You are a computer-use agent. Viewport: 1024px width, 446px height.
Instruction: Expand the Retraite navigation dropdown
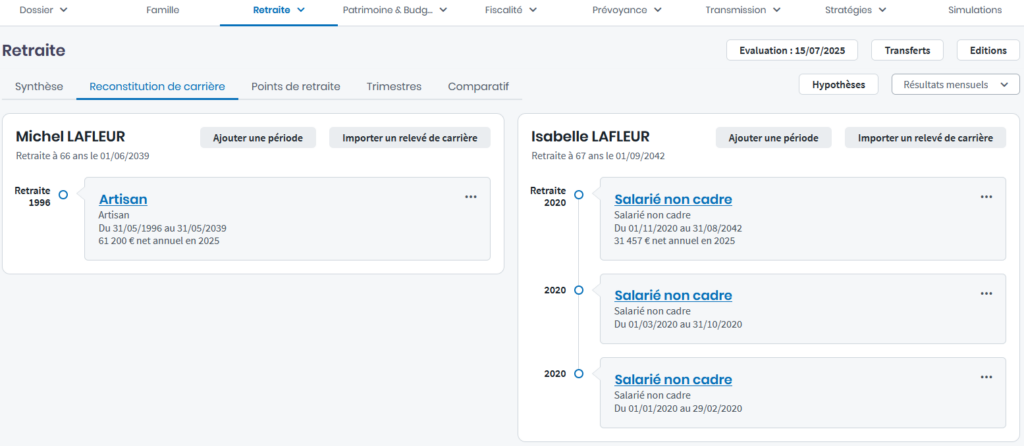click(279, 10)
